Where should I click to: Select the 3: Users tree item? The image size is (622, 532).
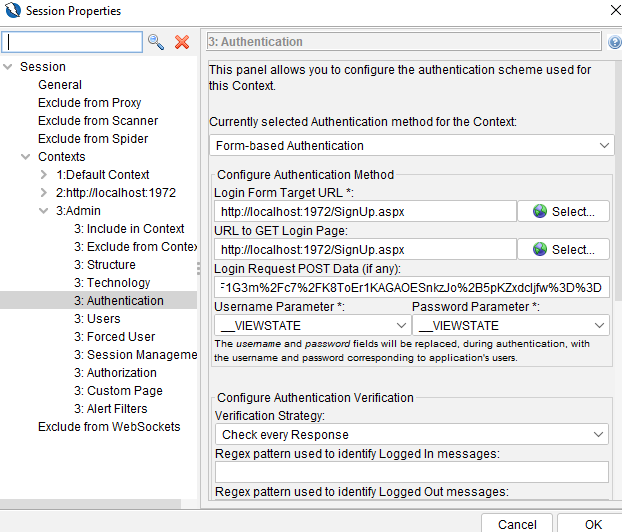click(97, 319)
